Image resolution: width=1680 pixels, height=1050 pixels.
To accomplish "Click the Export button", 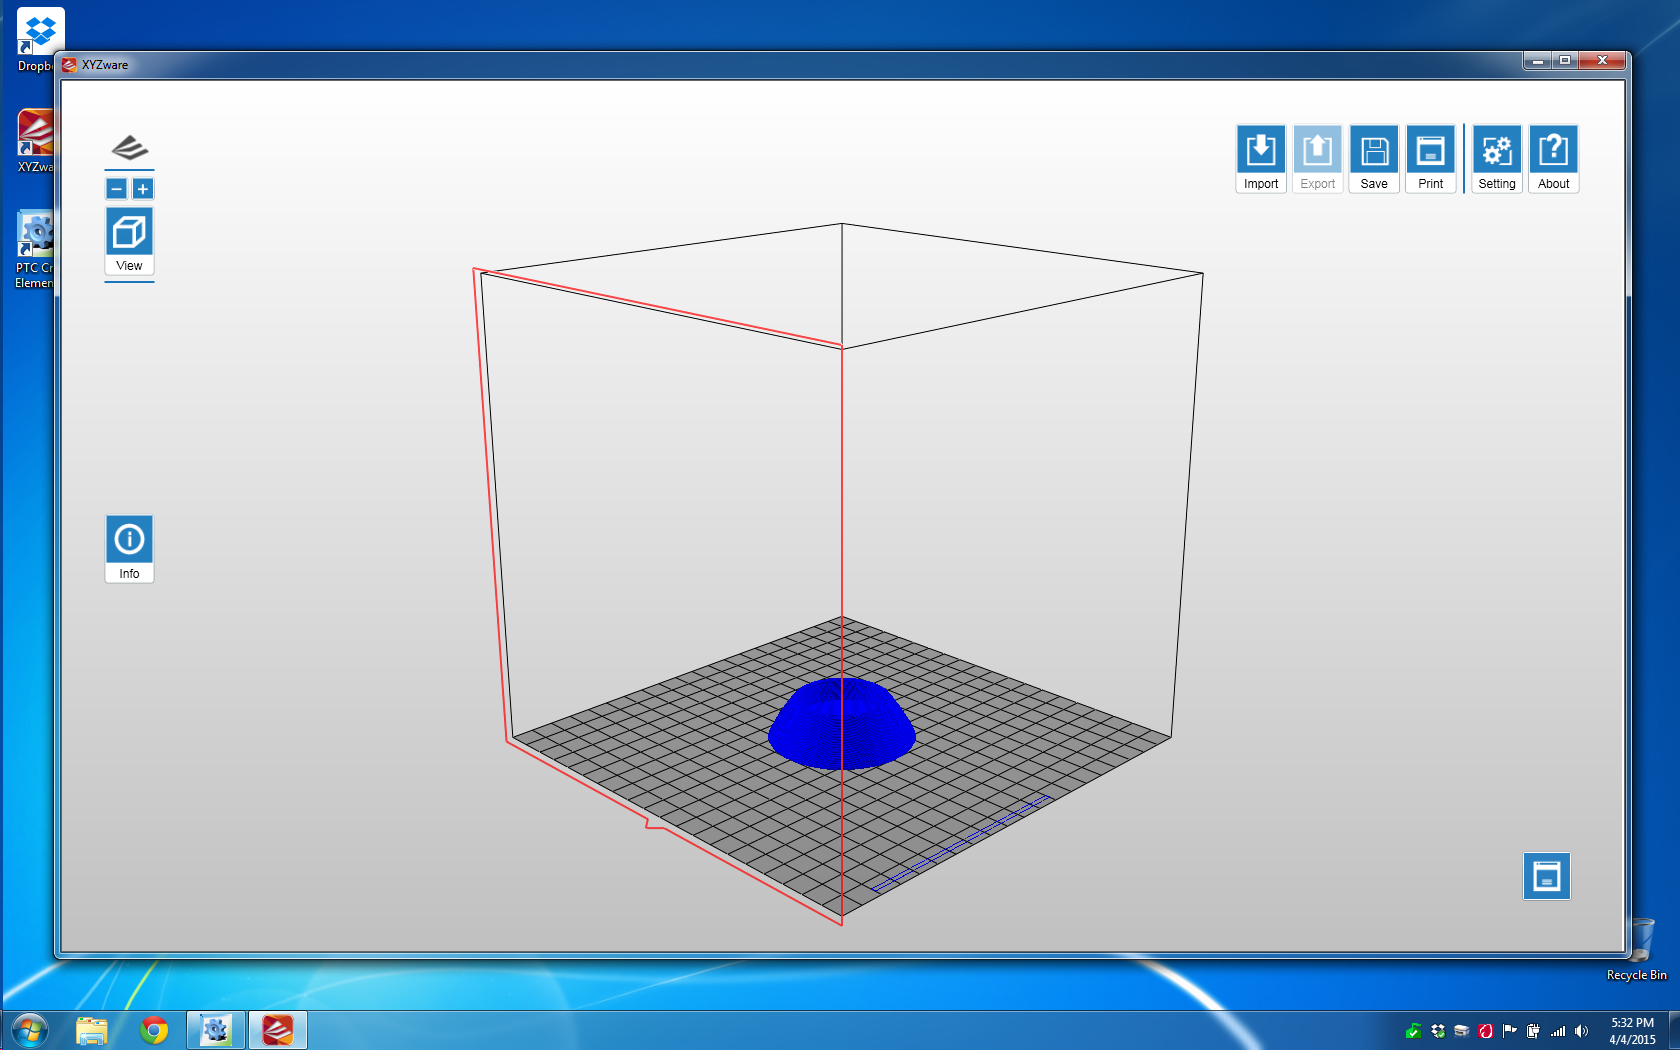I will click(x=1317, y=158).
